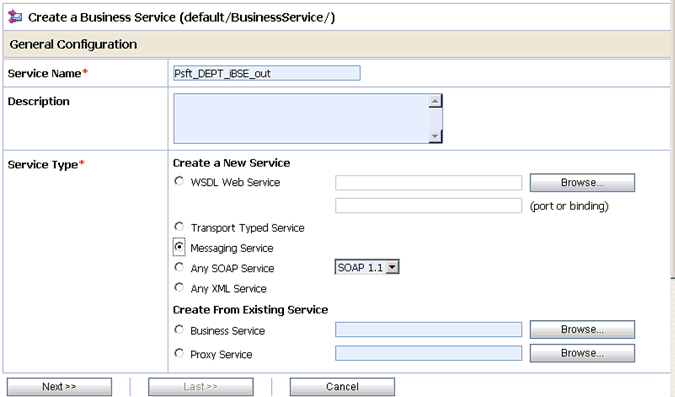This screenshot has width=675, height=397.
Task: Choose Transport Typed Service option
Action: click(x=179, y=226)
